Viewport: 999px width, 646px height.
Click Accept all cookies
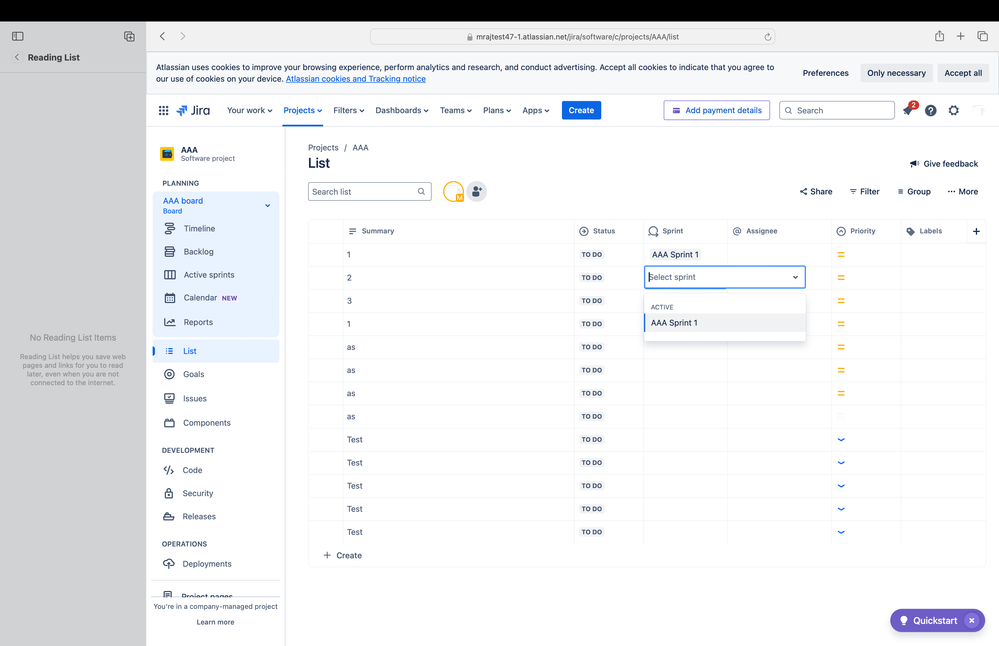pos(963,73)
